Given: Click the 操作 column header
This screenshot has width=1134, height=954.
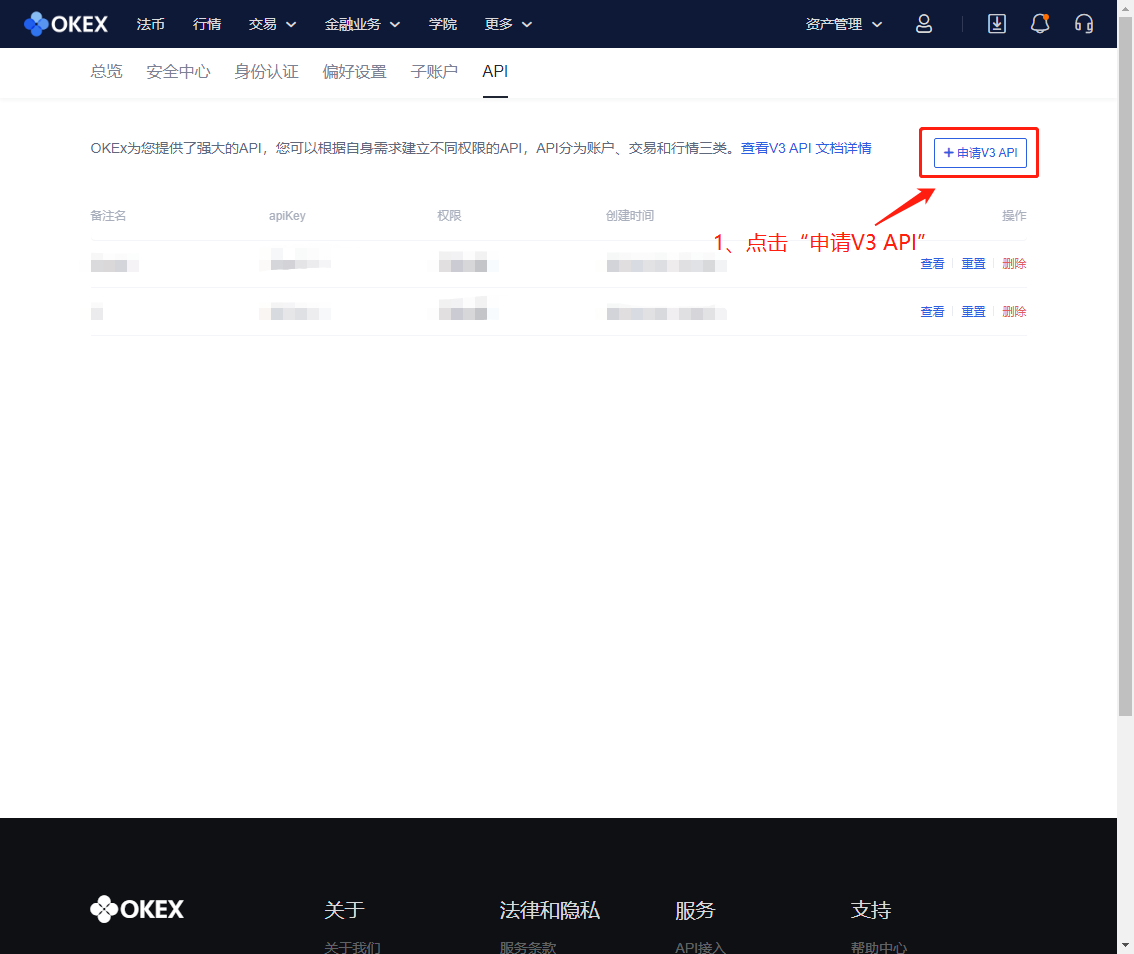Looking at the screenshot, I should click(x=1014, y=216).
